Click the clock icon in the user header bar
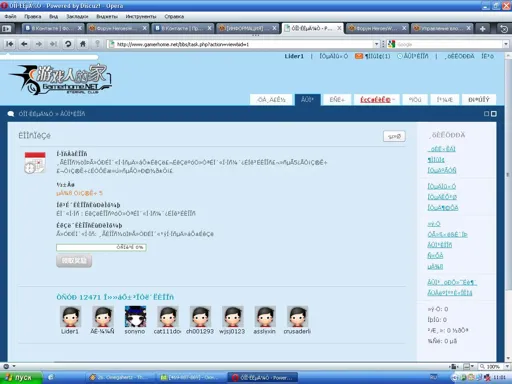Screen dimensions: 512x384 (400, 56)
